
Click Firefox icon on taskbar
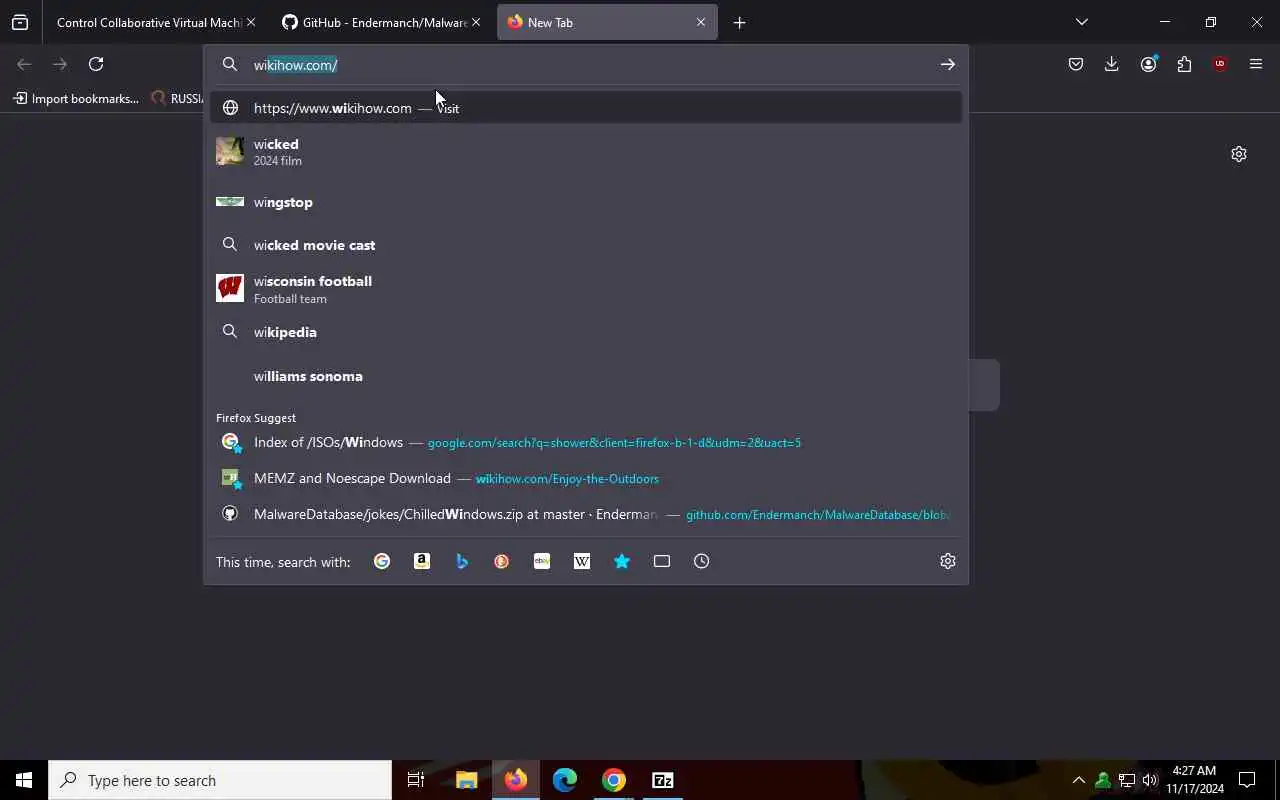click(516, 780)
